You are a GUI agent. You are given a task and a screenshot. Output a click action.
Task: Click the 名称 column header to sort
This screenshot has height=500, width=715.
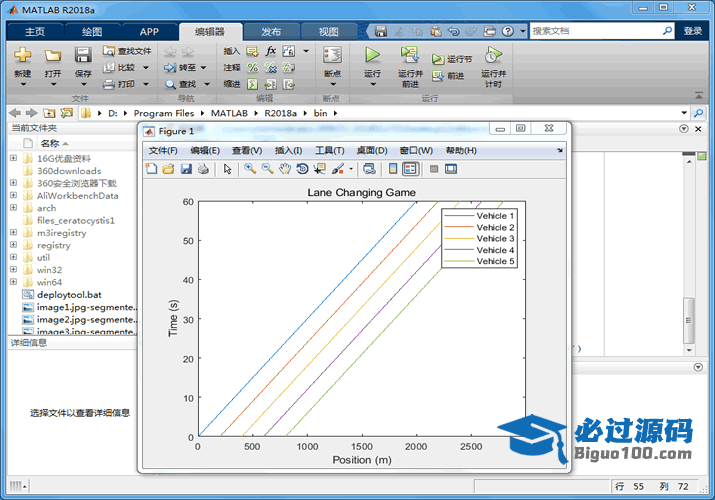coord(50,144)
